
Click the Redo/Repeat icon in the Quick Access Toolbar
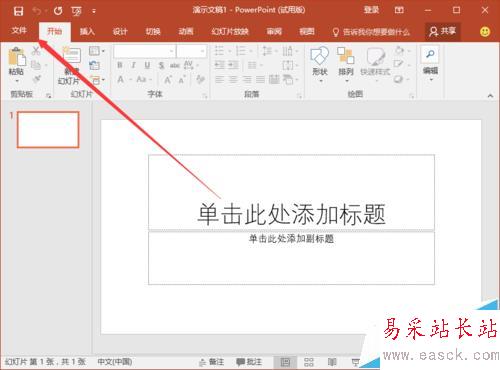[x=58, y=11]
